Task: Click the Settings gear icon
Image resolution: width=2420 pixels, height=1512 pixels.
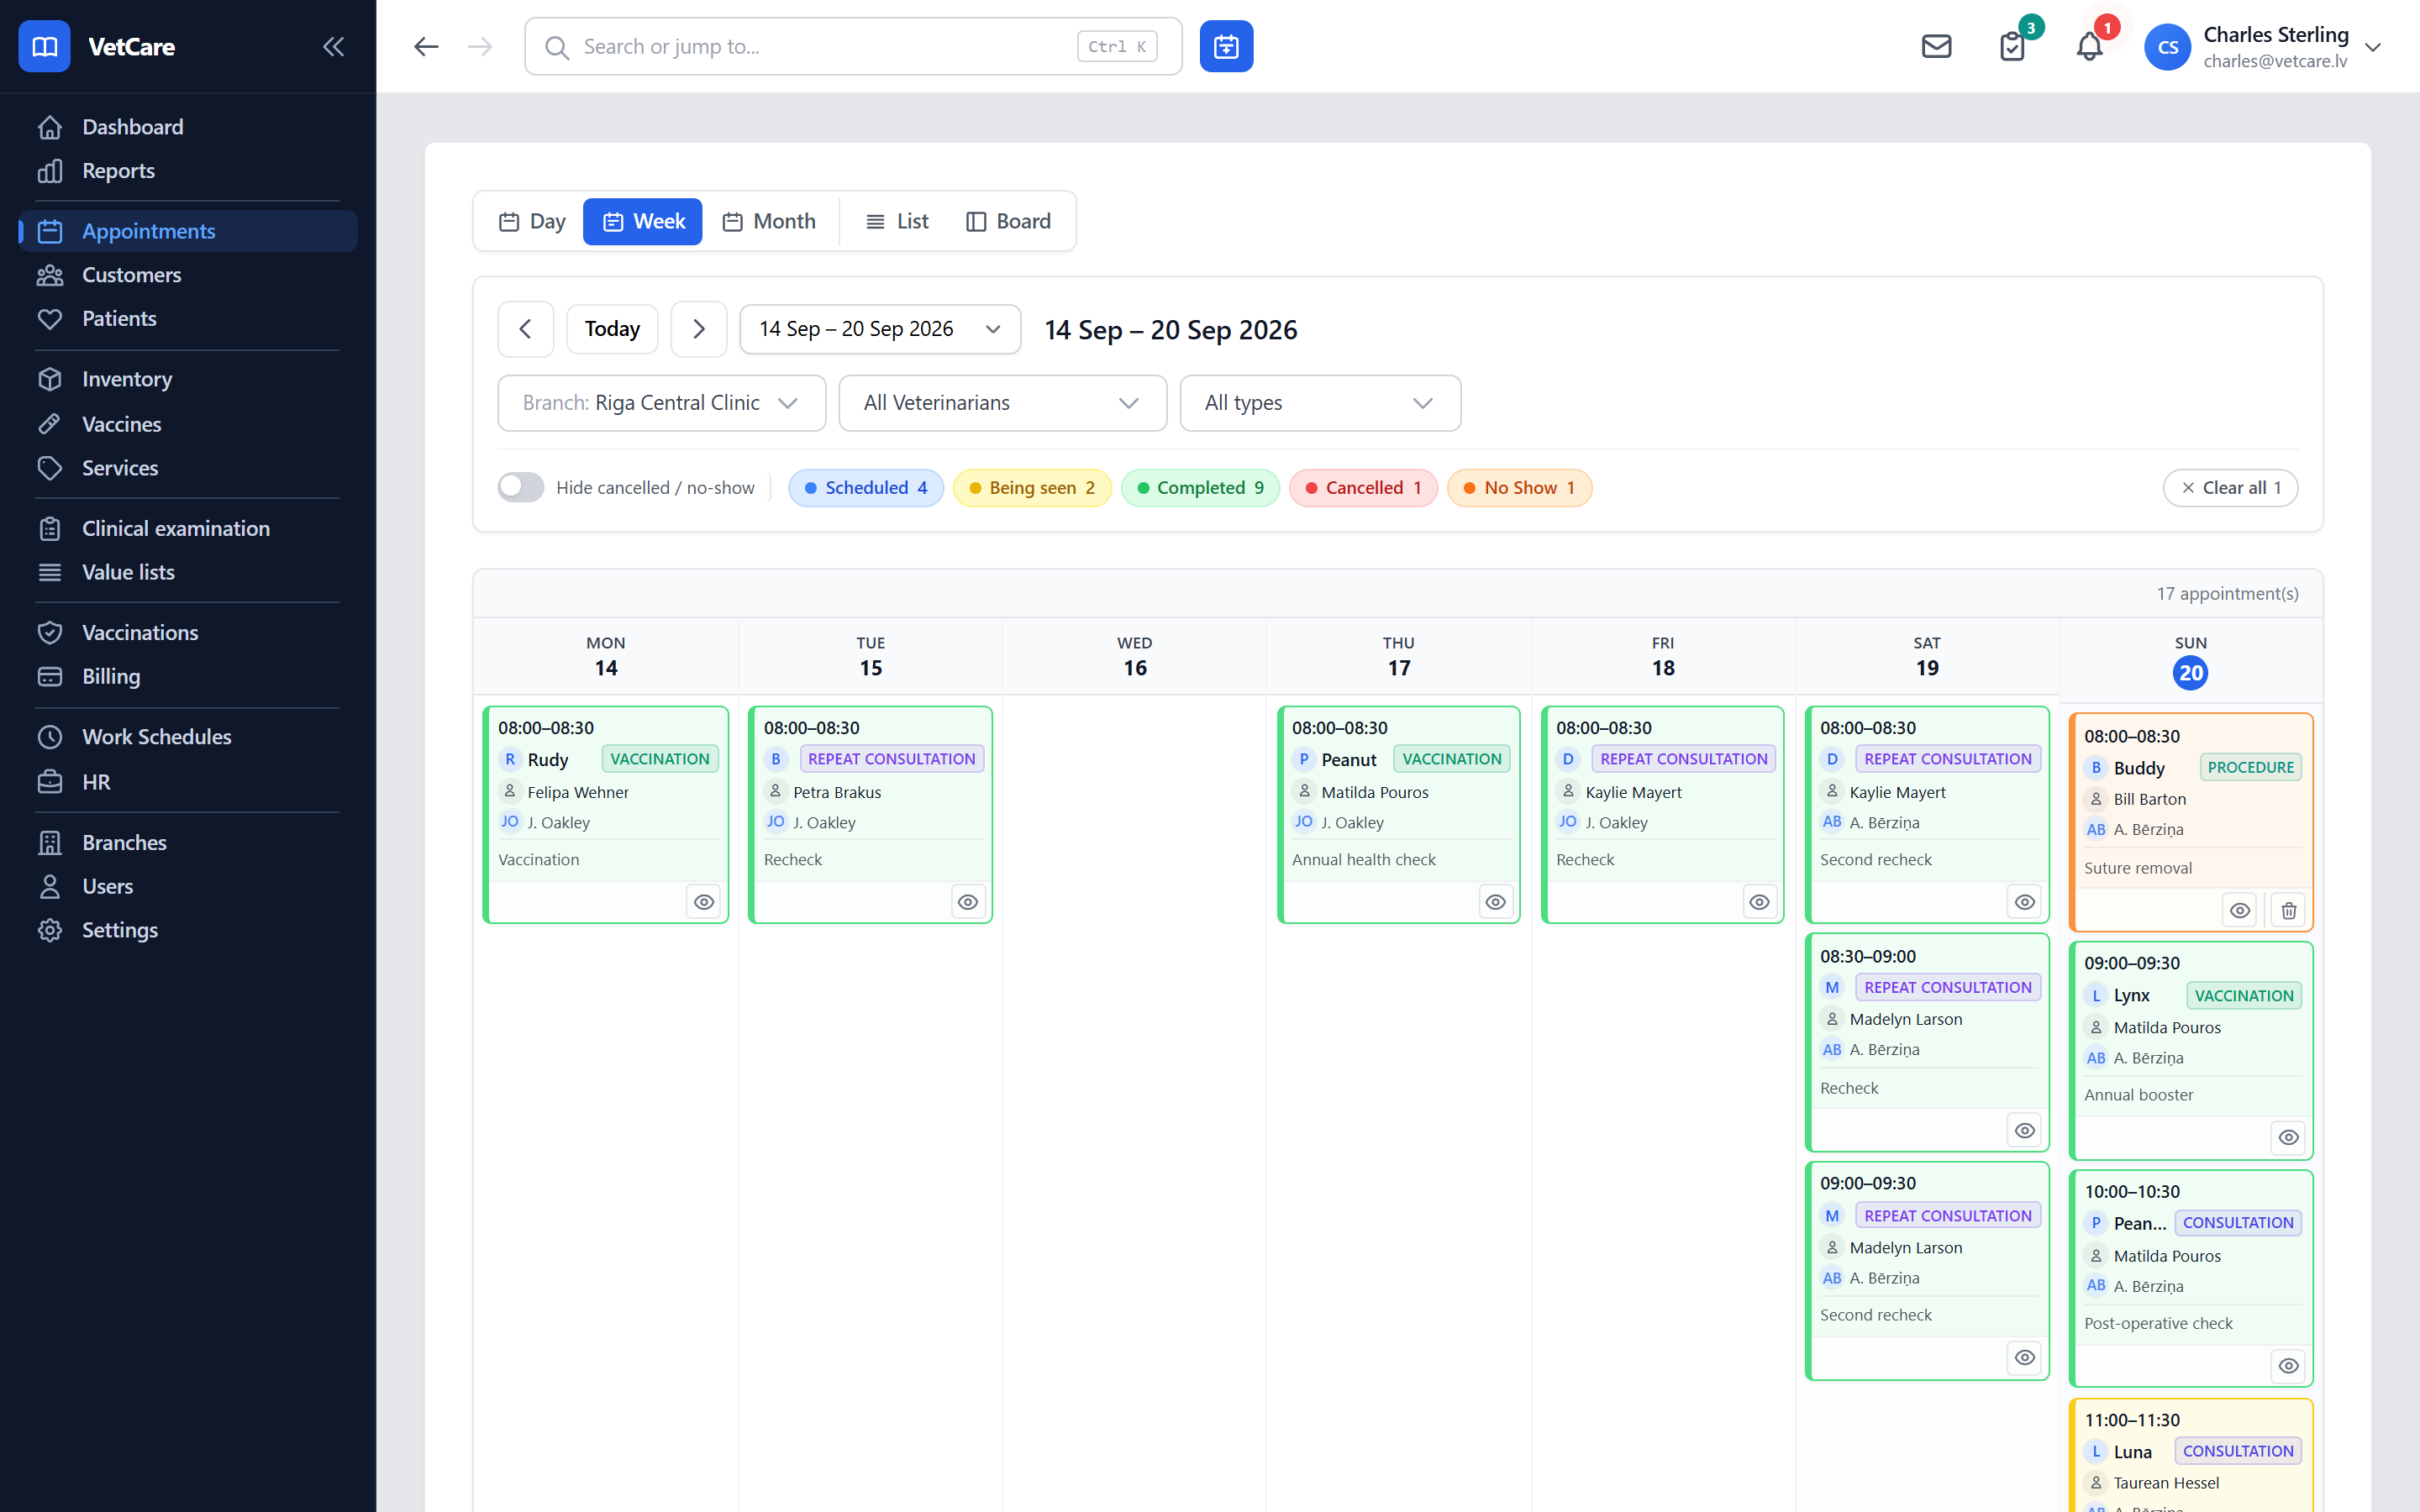Action: 49,930
